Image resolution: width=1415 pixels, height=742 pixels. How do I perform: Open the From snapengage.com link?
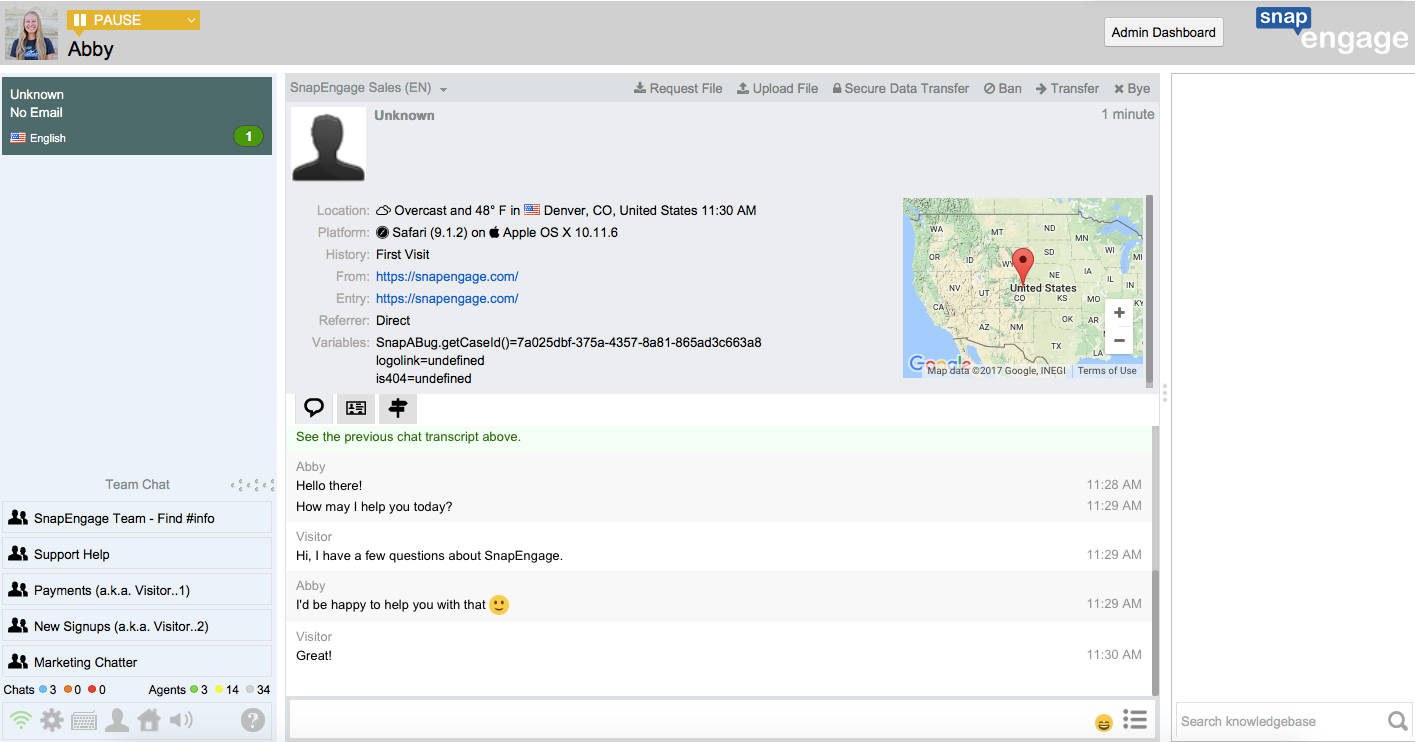point(447,276)
